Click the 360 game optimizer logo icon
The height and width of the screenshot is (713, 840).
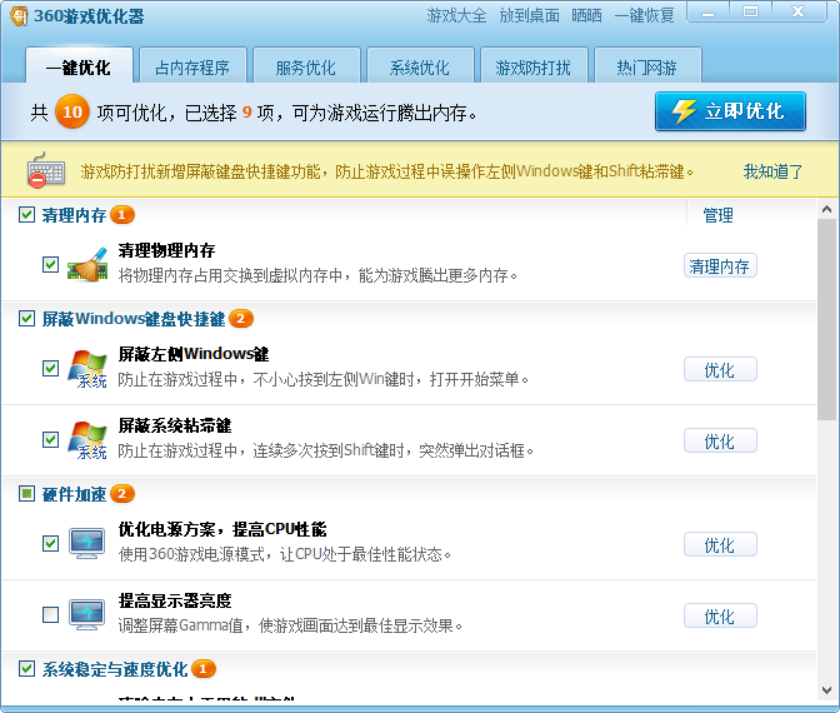[x=19, y=15]
